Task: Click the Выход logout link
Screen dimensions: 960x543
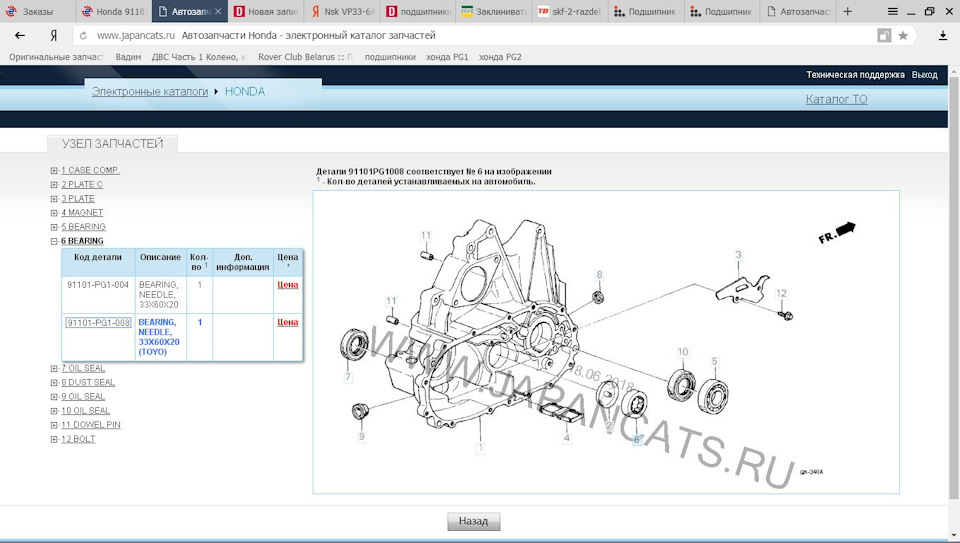Action: (924, 75)
